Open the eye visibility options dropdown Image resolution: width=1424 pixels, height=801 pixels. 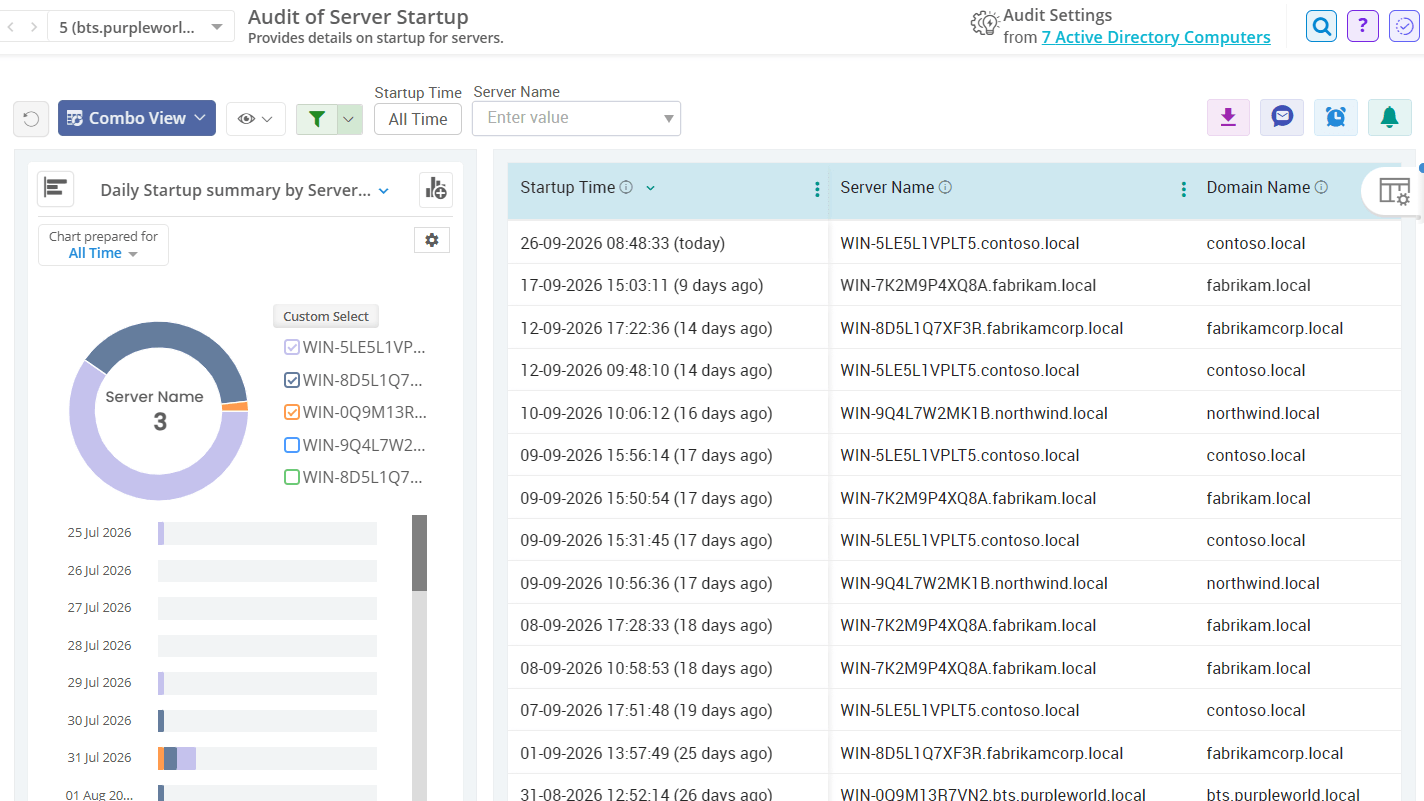(x=256, y=119)
